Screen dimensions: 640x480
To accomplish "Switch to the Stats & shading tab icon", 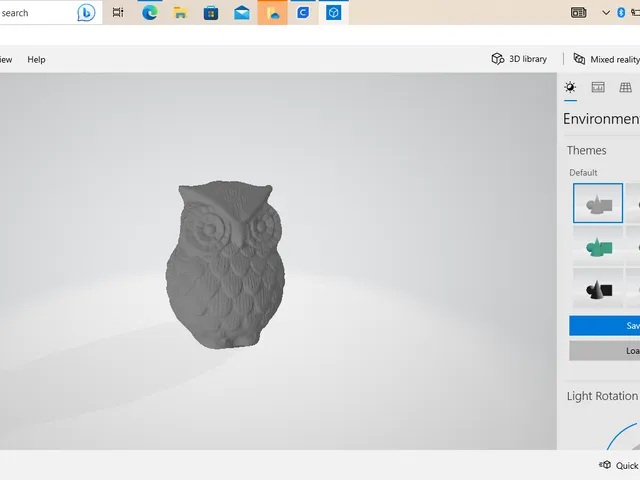I will (598, 87).
